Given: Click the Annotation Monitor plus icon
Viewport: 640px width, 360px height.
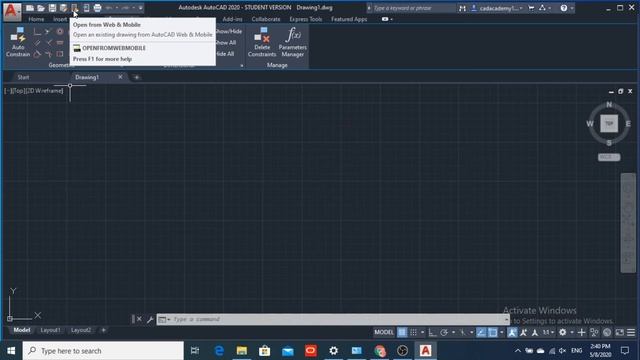Looking at the screenshot, I should (x=582, y=332).
